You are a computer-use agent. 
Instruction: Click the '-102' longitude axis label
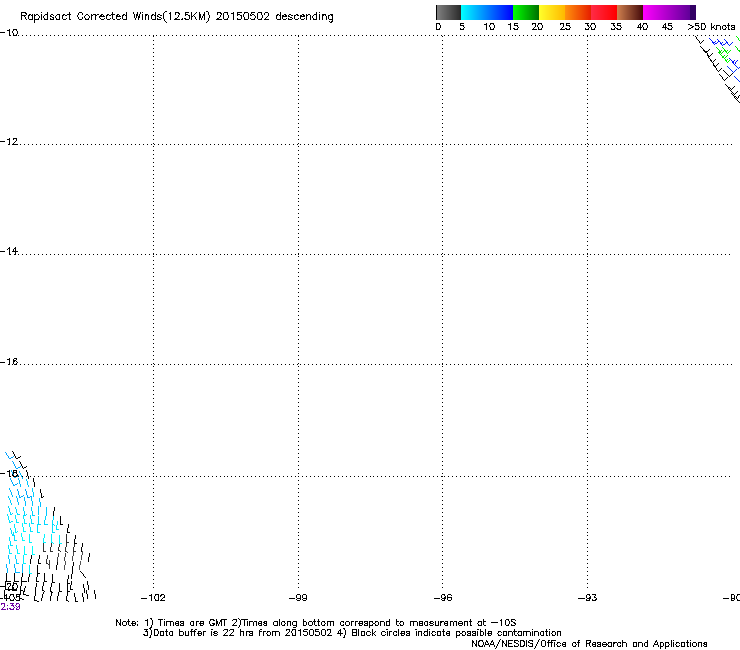coord(153,598)
